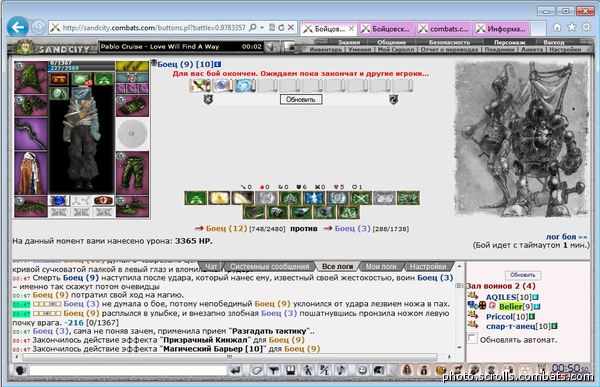Click the chat message input field
600x387 pixels.
tap(128, 370)
